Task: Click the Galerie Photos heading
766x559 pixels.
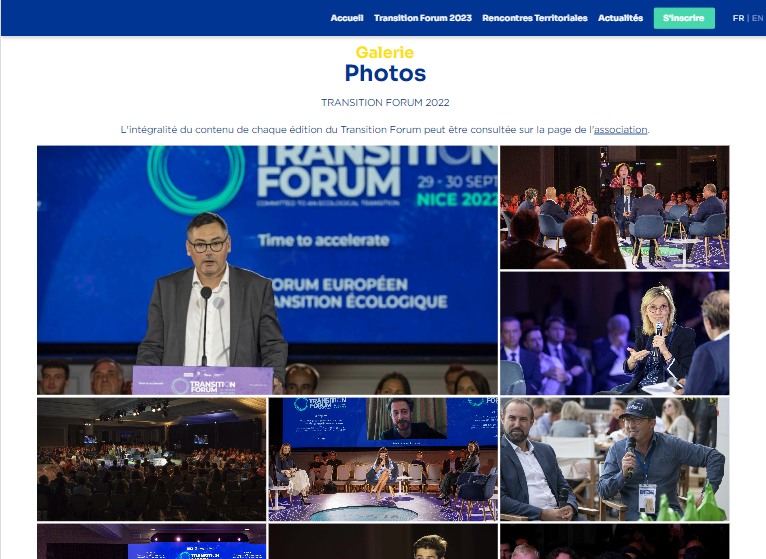Action: pos(385,64)
